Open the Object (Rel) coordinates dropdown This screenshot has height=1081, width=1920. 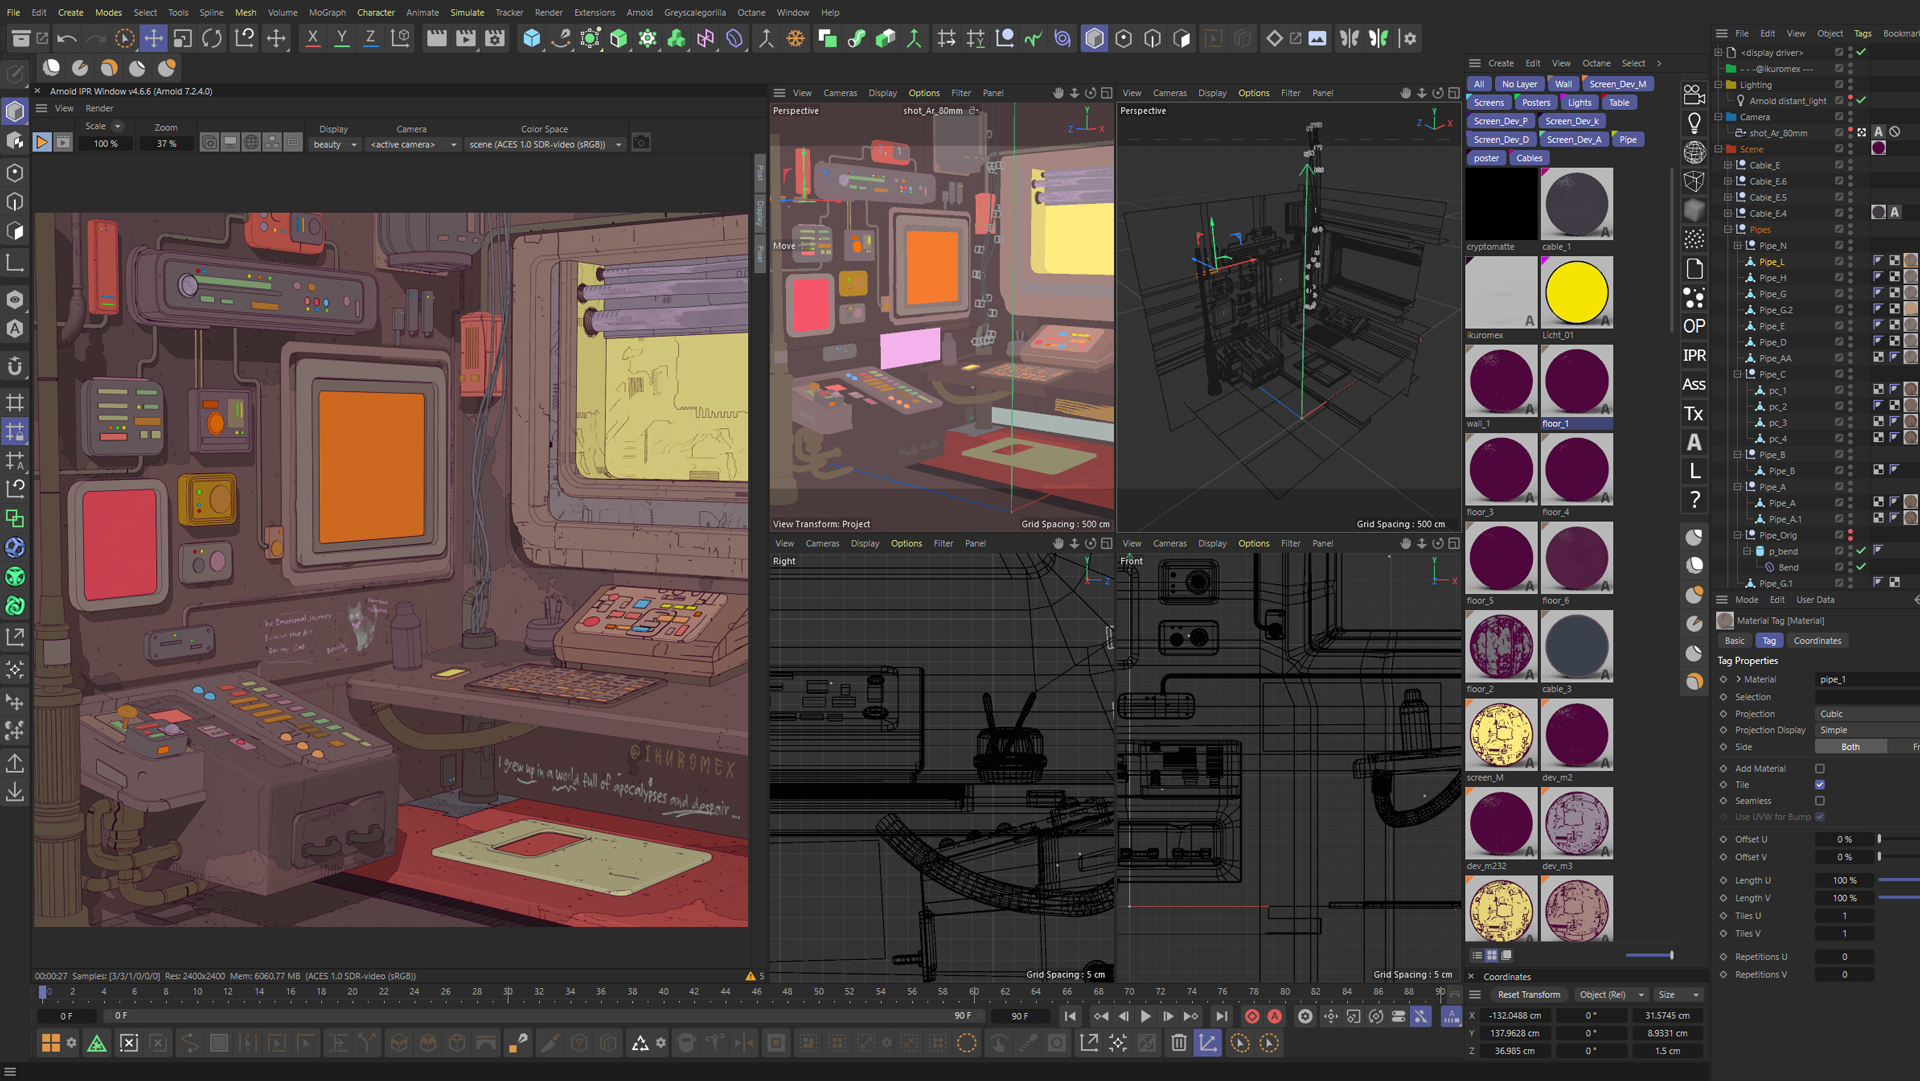click(1611, 995)
